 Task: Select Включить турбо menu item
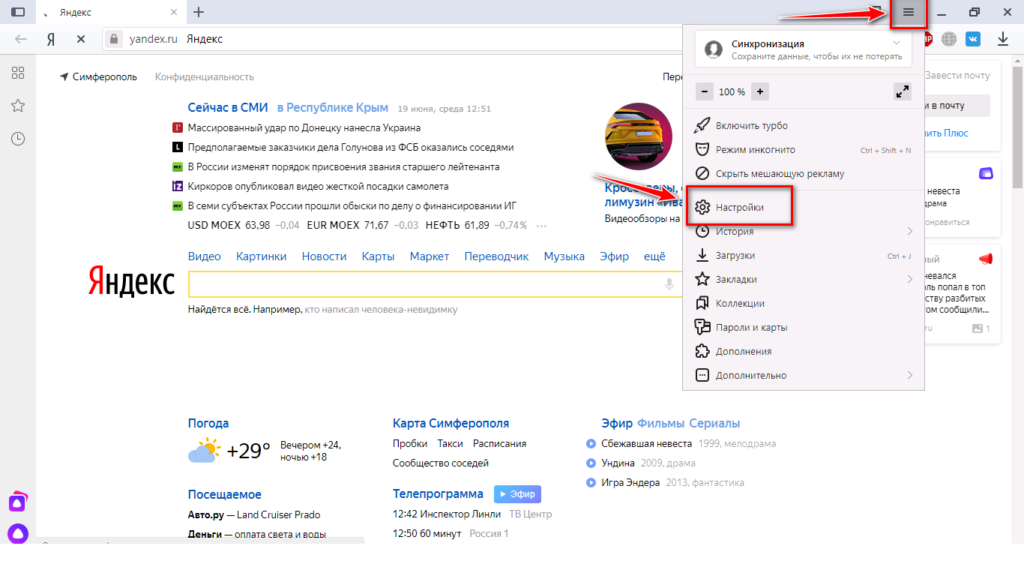click(803, 125)
